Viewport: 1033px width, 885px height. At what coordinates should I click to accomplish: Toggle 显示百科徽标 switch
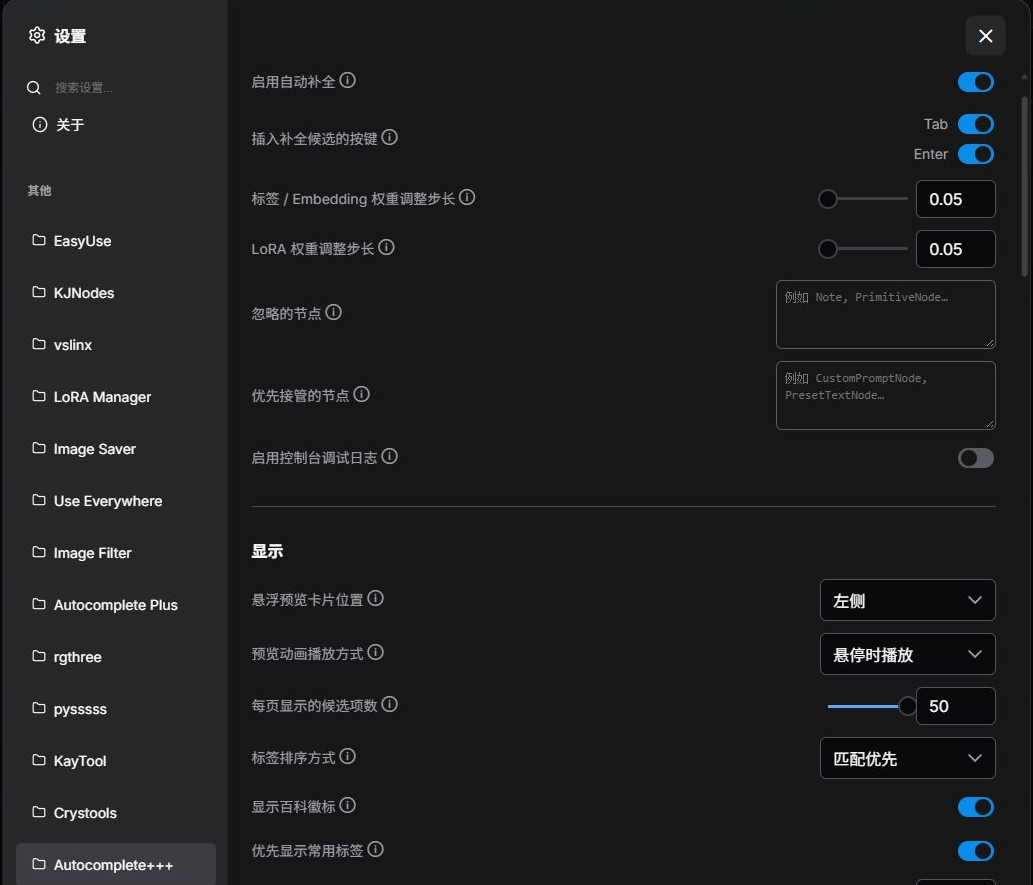(x=976, y=807)
